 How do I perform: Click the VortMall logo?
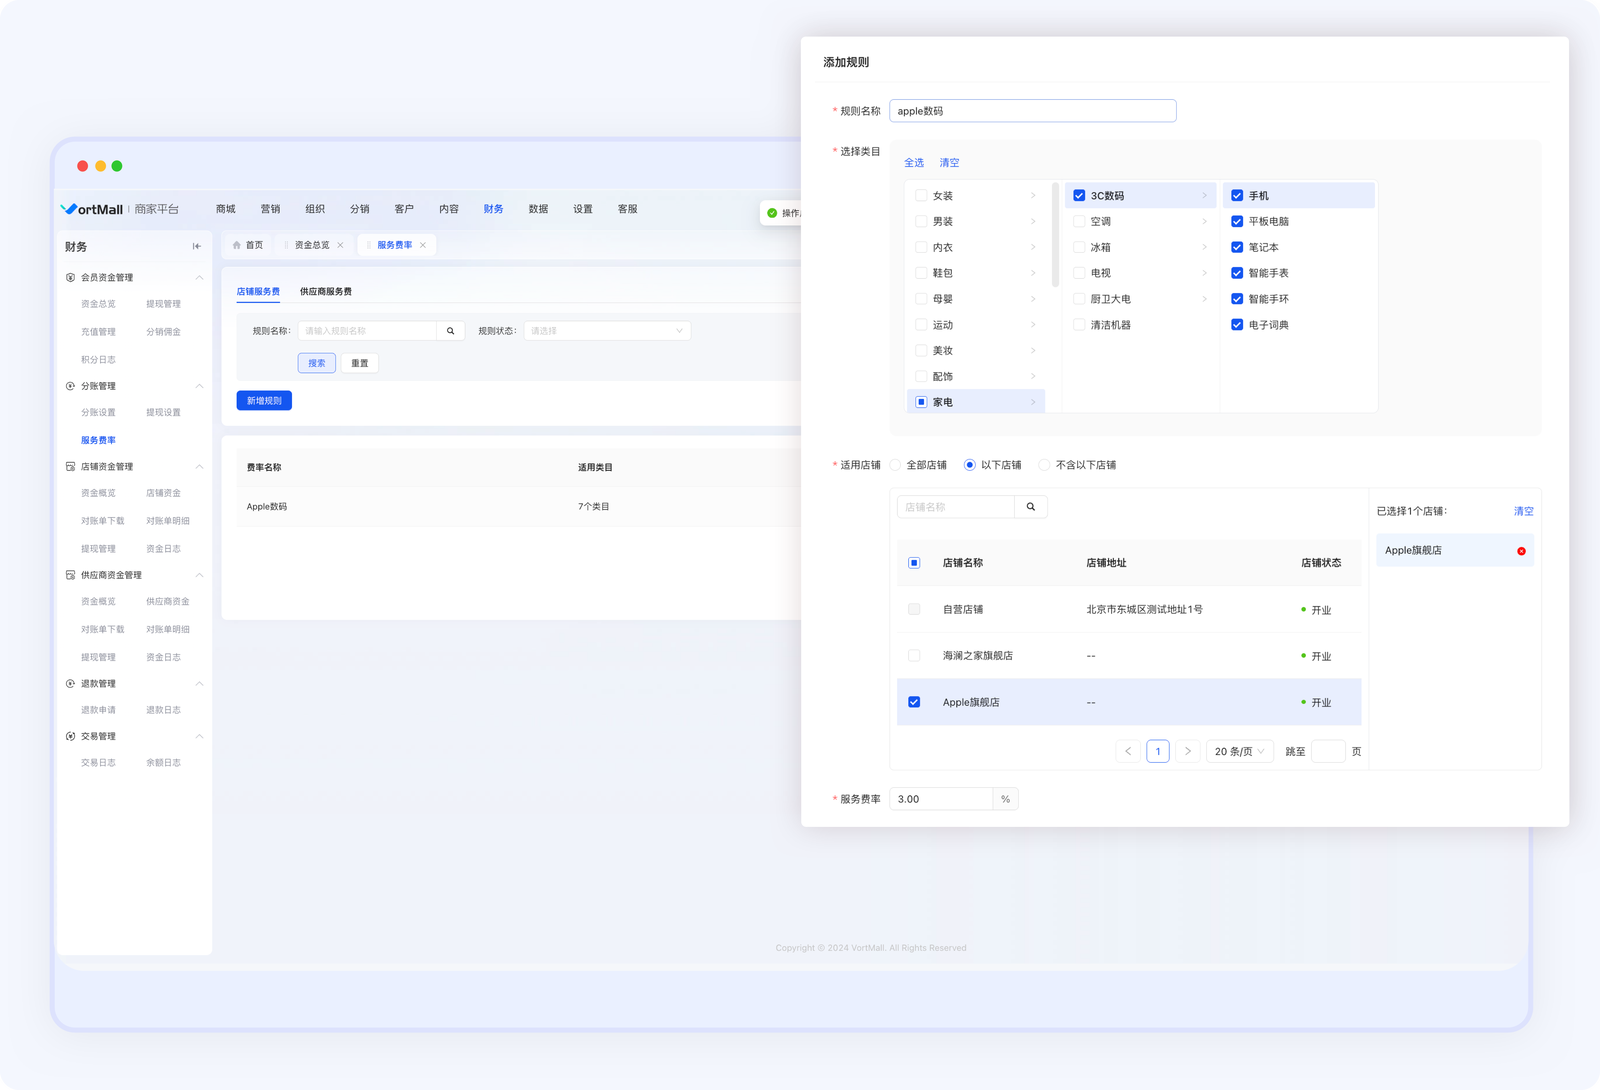tap(92, 209)
